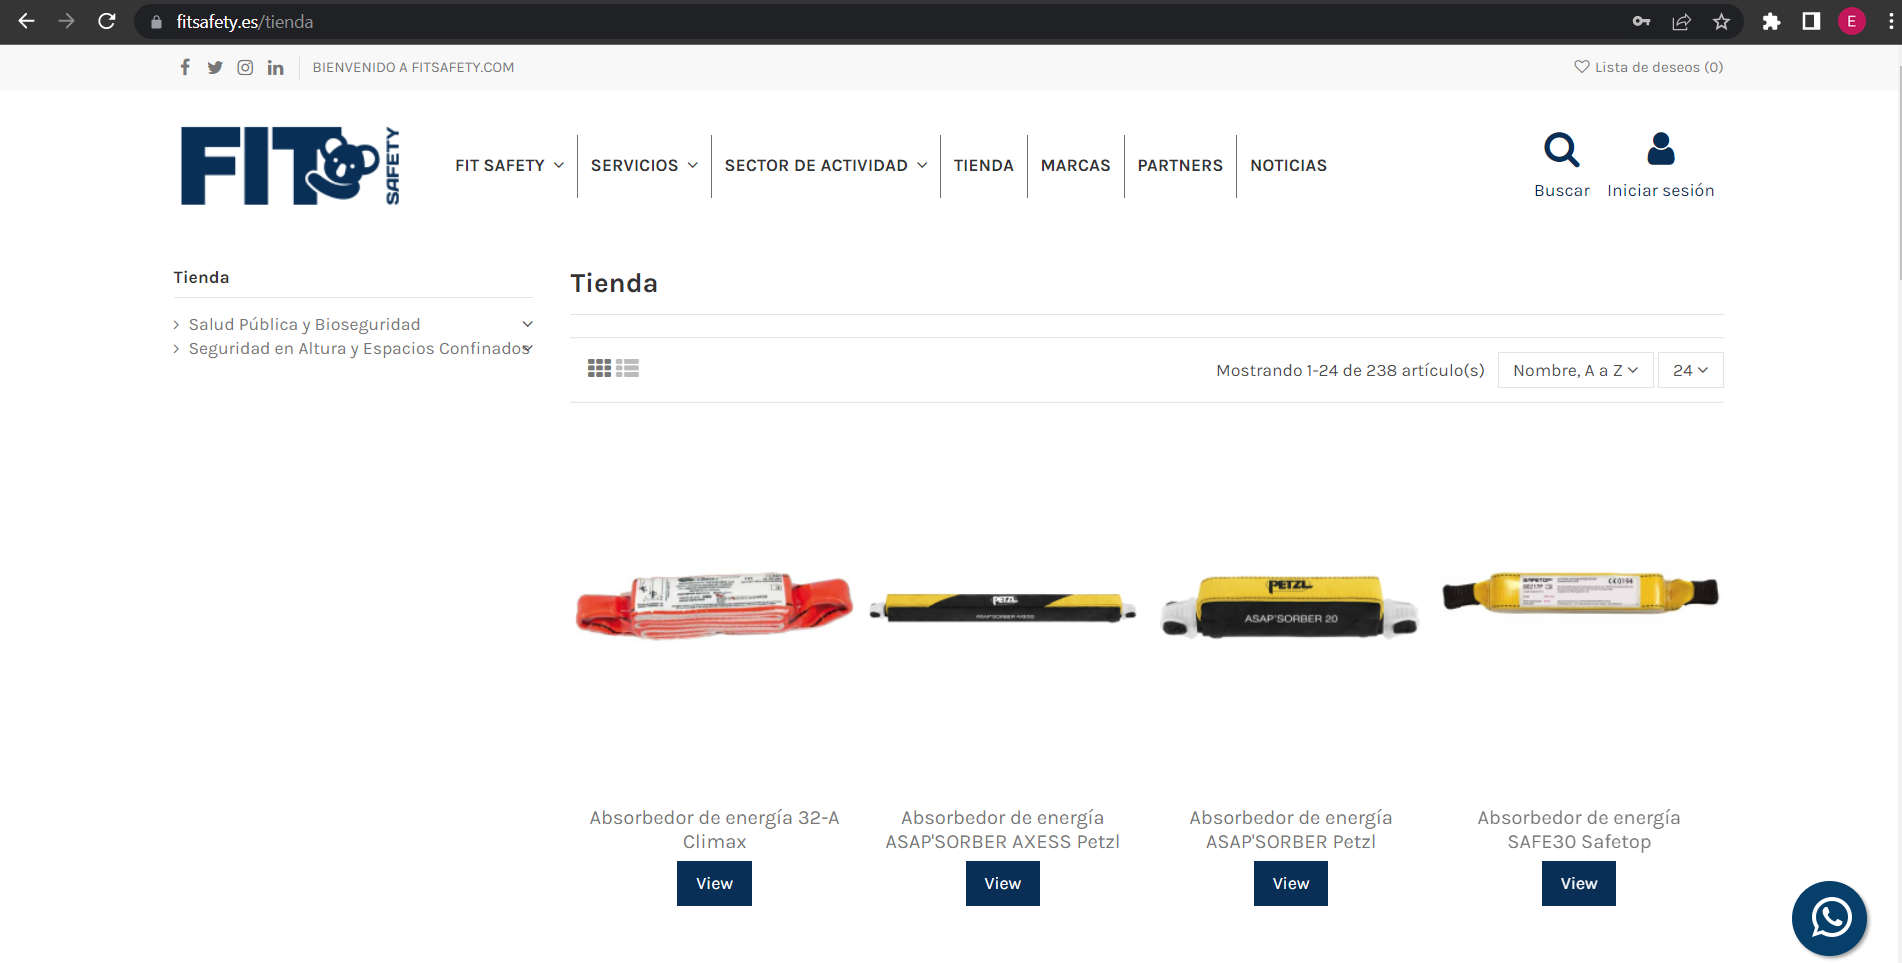The image size is (1902, 963).
Task: Expand the FIT SAFETY menu
Action: [x=509, y=166]
